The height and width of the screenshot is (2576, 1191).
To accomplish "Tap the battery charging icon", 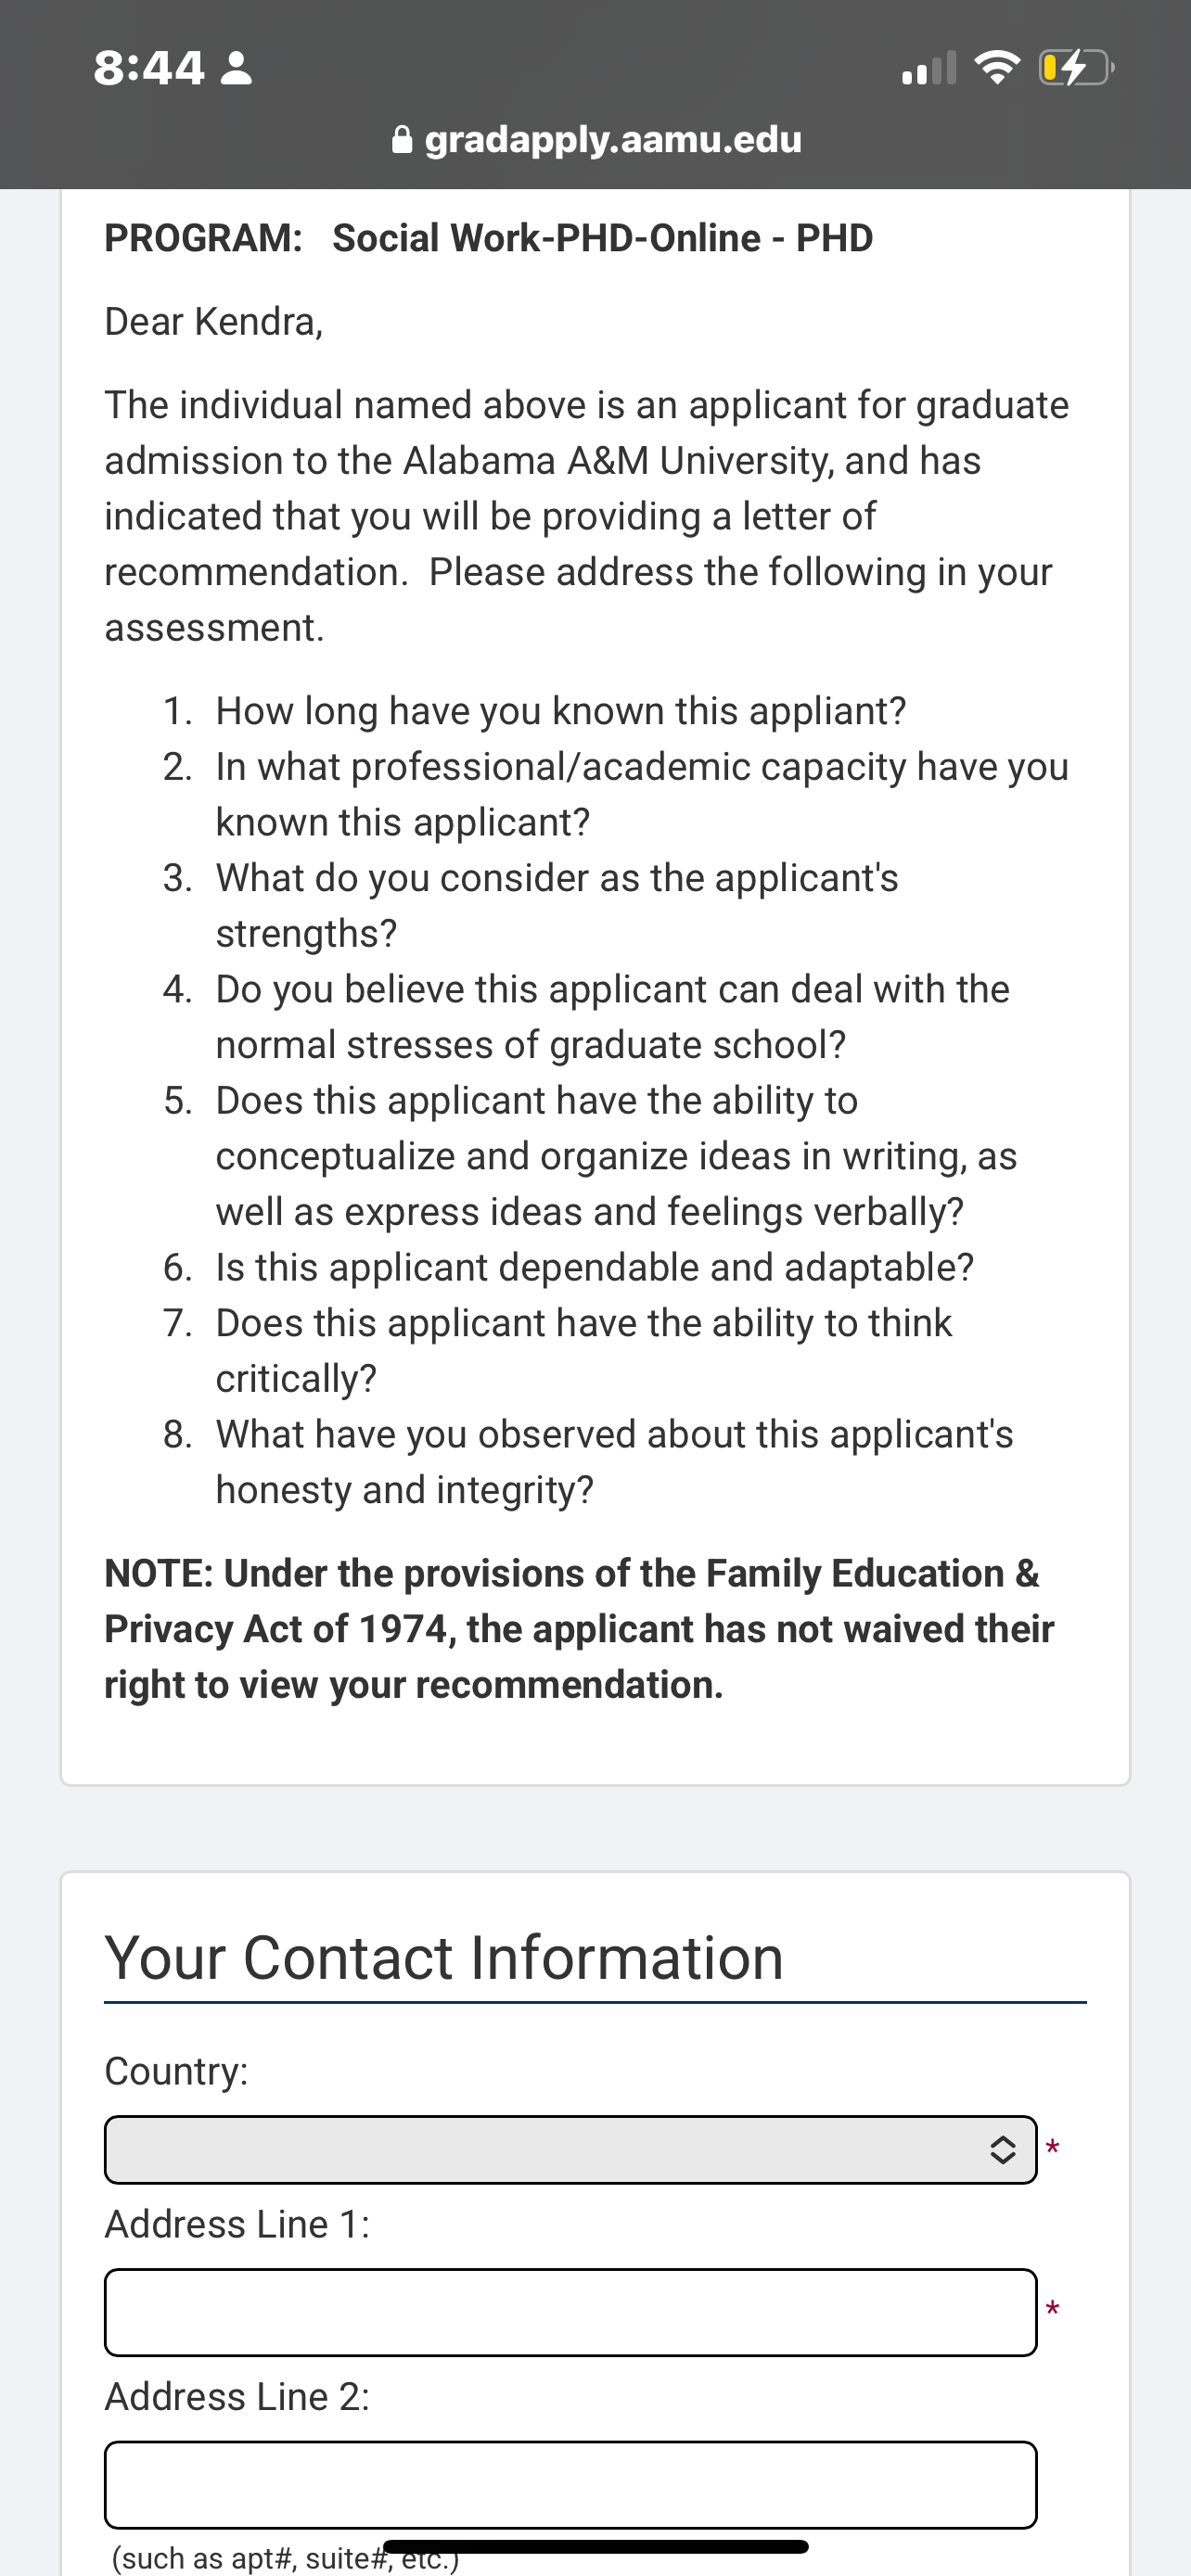I will coord(1076,68).
